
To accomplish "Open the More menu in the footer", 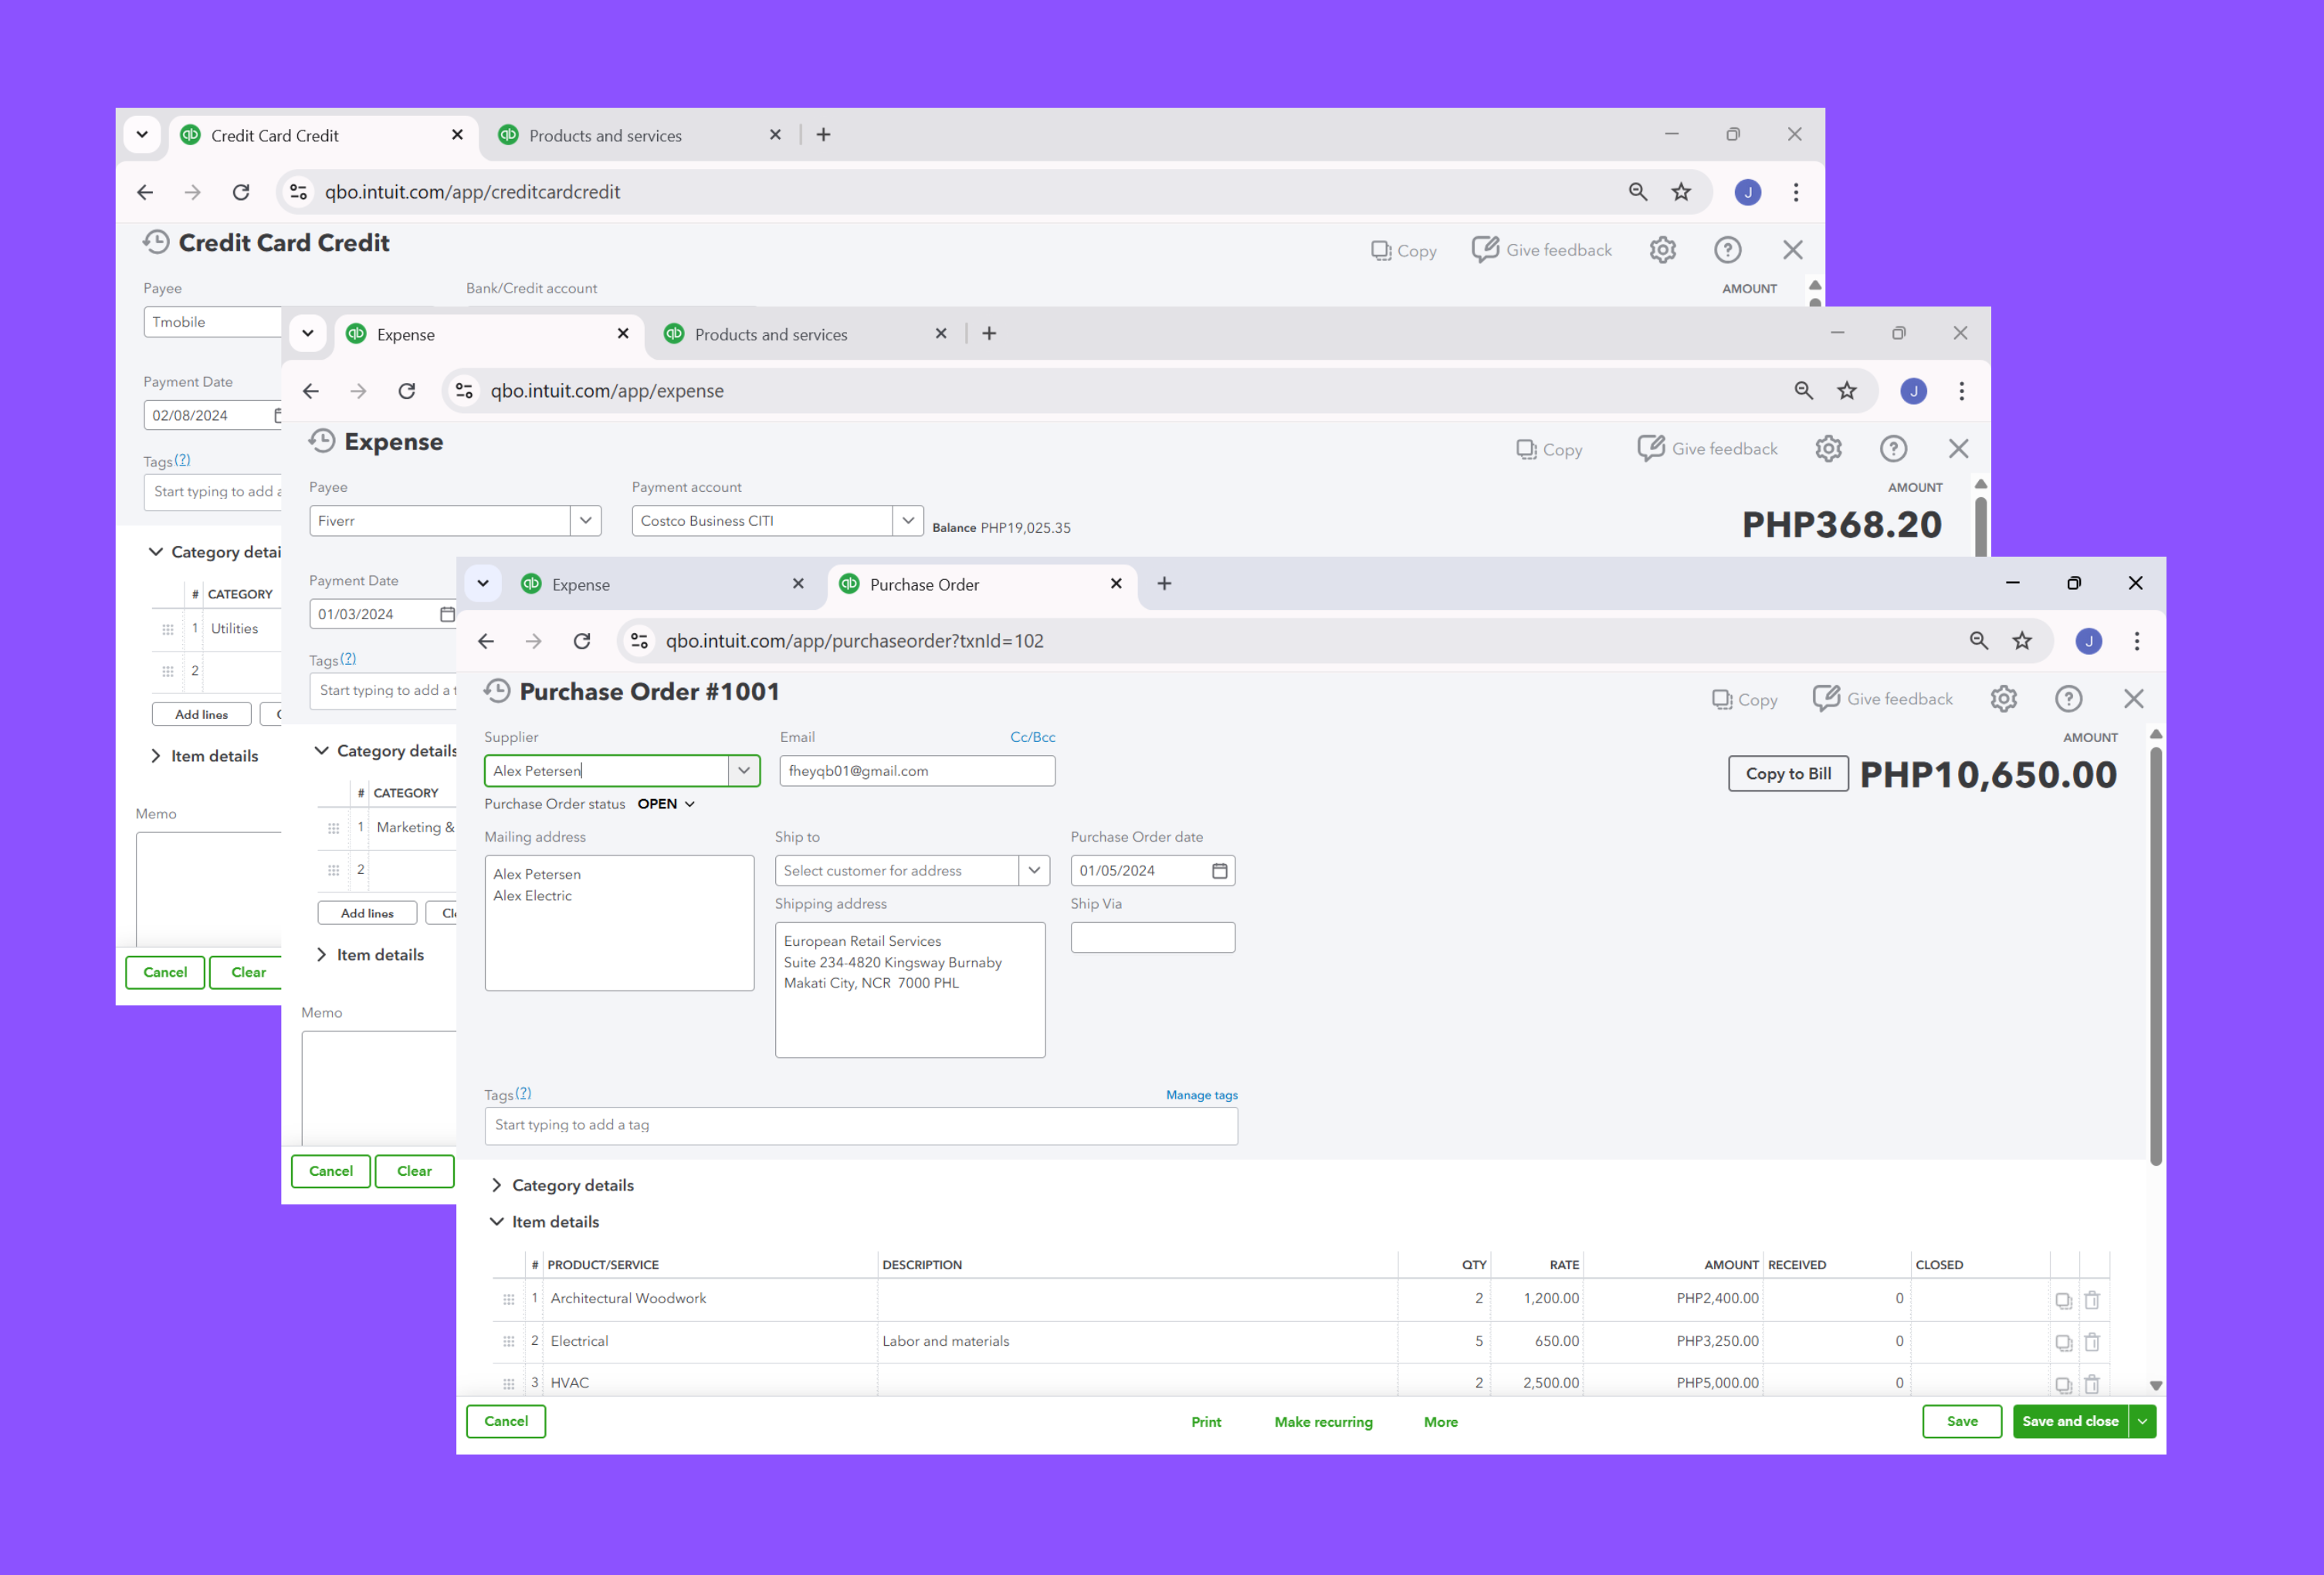I will [x=1440, y=1422].
